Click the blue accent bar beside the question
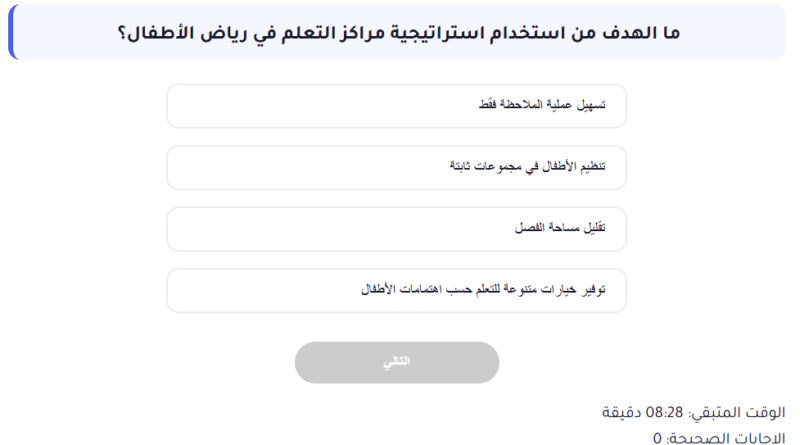 [11, 31]
